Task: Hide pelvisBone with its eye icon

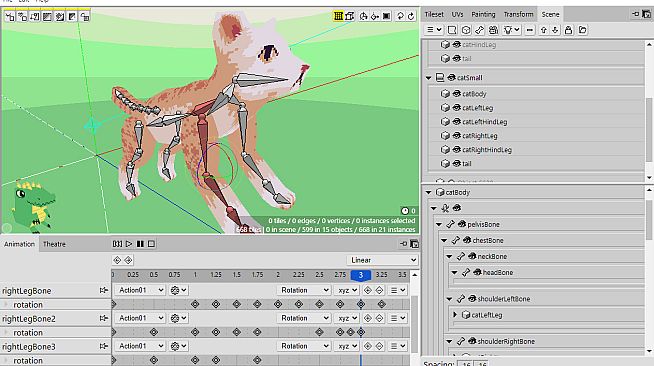Action: pyautogui.click(x=462, y=224)
